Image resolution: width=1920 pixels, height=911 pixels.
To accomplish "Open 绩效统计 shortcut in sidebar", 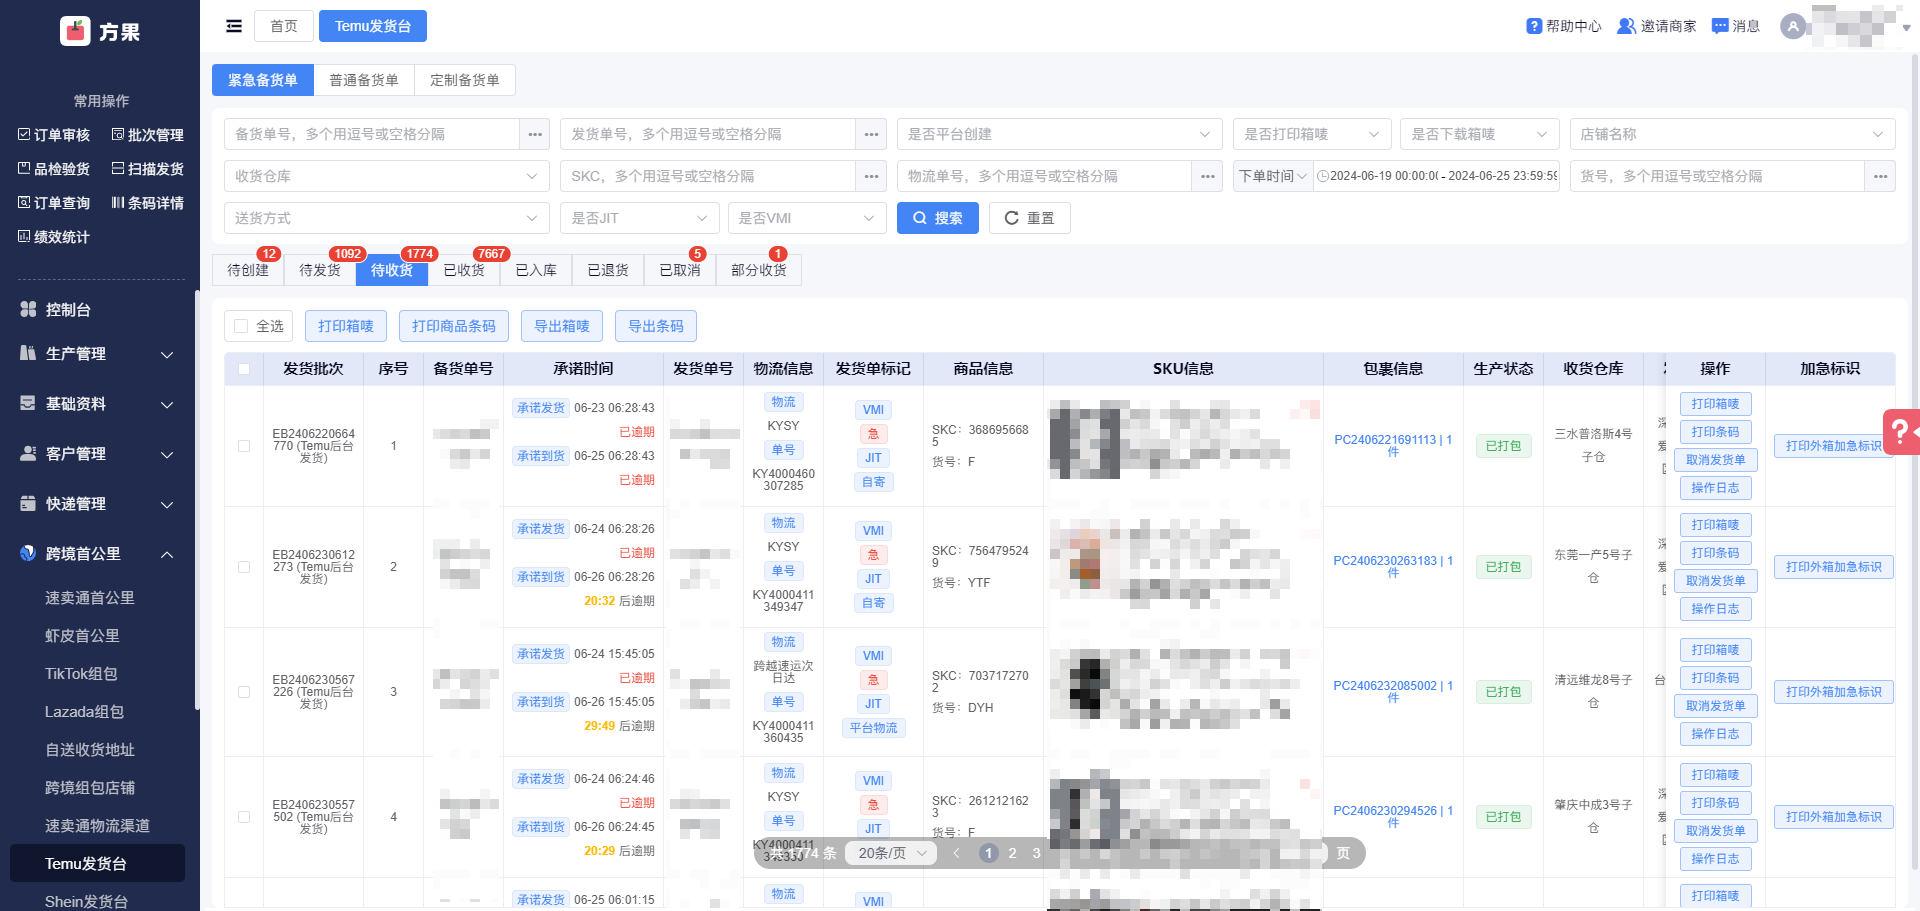I will click(x=54, y=237).
